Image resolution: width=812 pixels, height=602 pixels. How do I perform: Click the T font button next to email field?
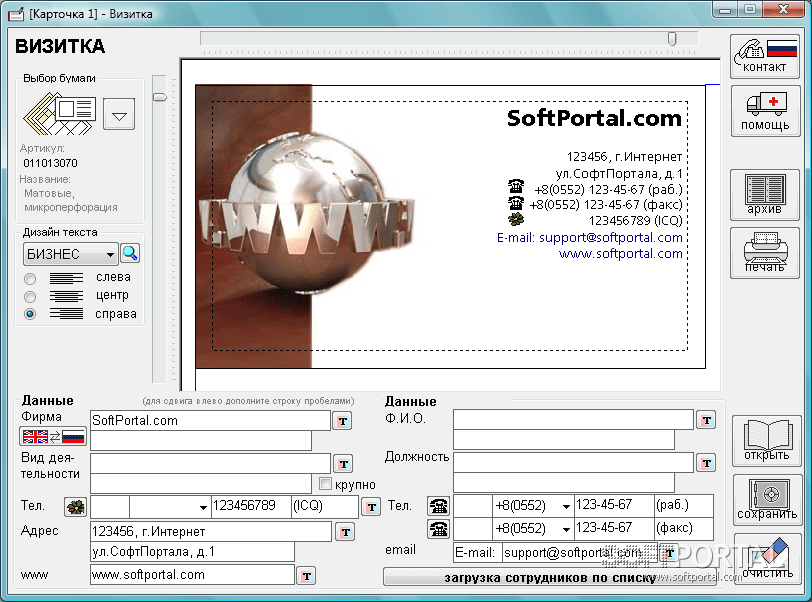click(x=669, y=553)
